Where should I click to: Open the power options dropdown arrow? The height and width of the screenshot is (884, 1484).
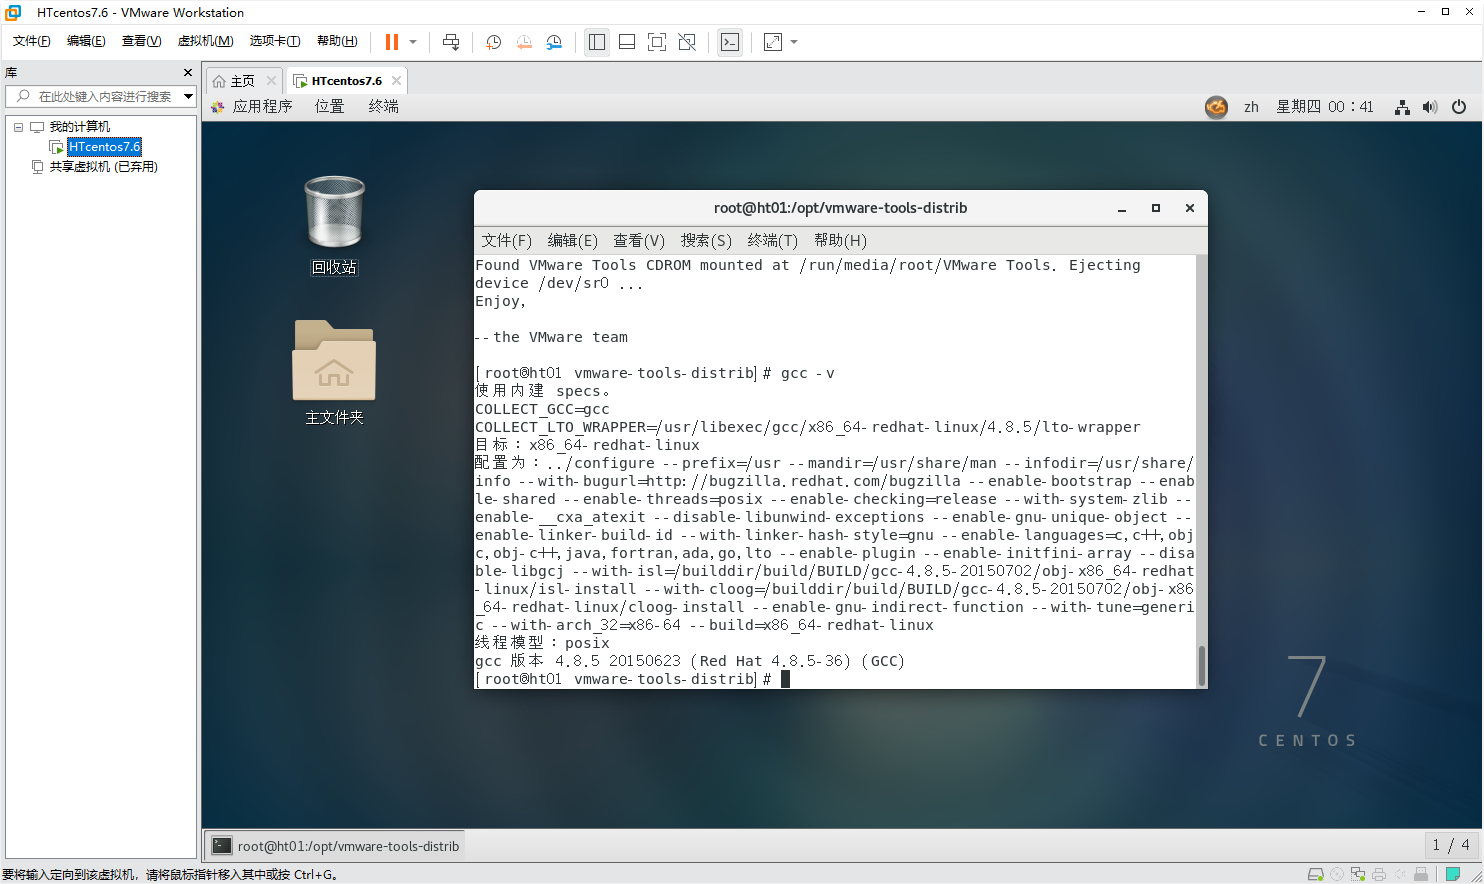coord(413,42)
